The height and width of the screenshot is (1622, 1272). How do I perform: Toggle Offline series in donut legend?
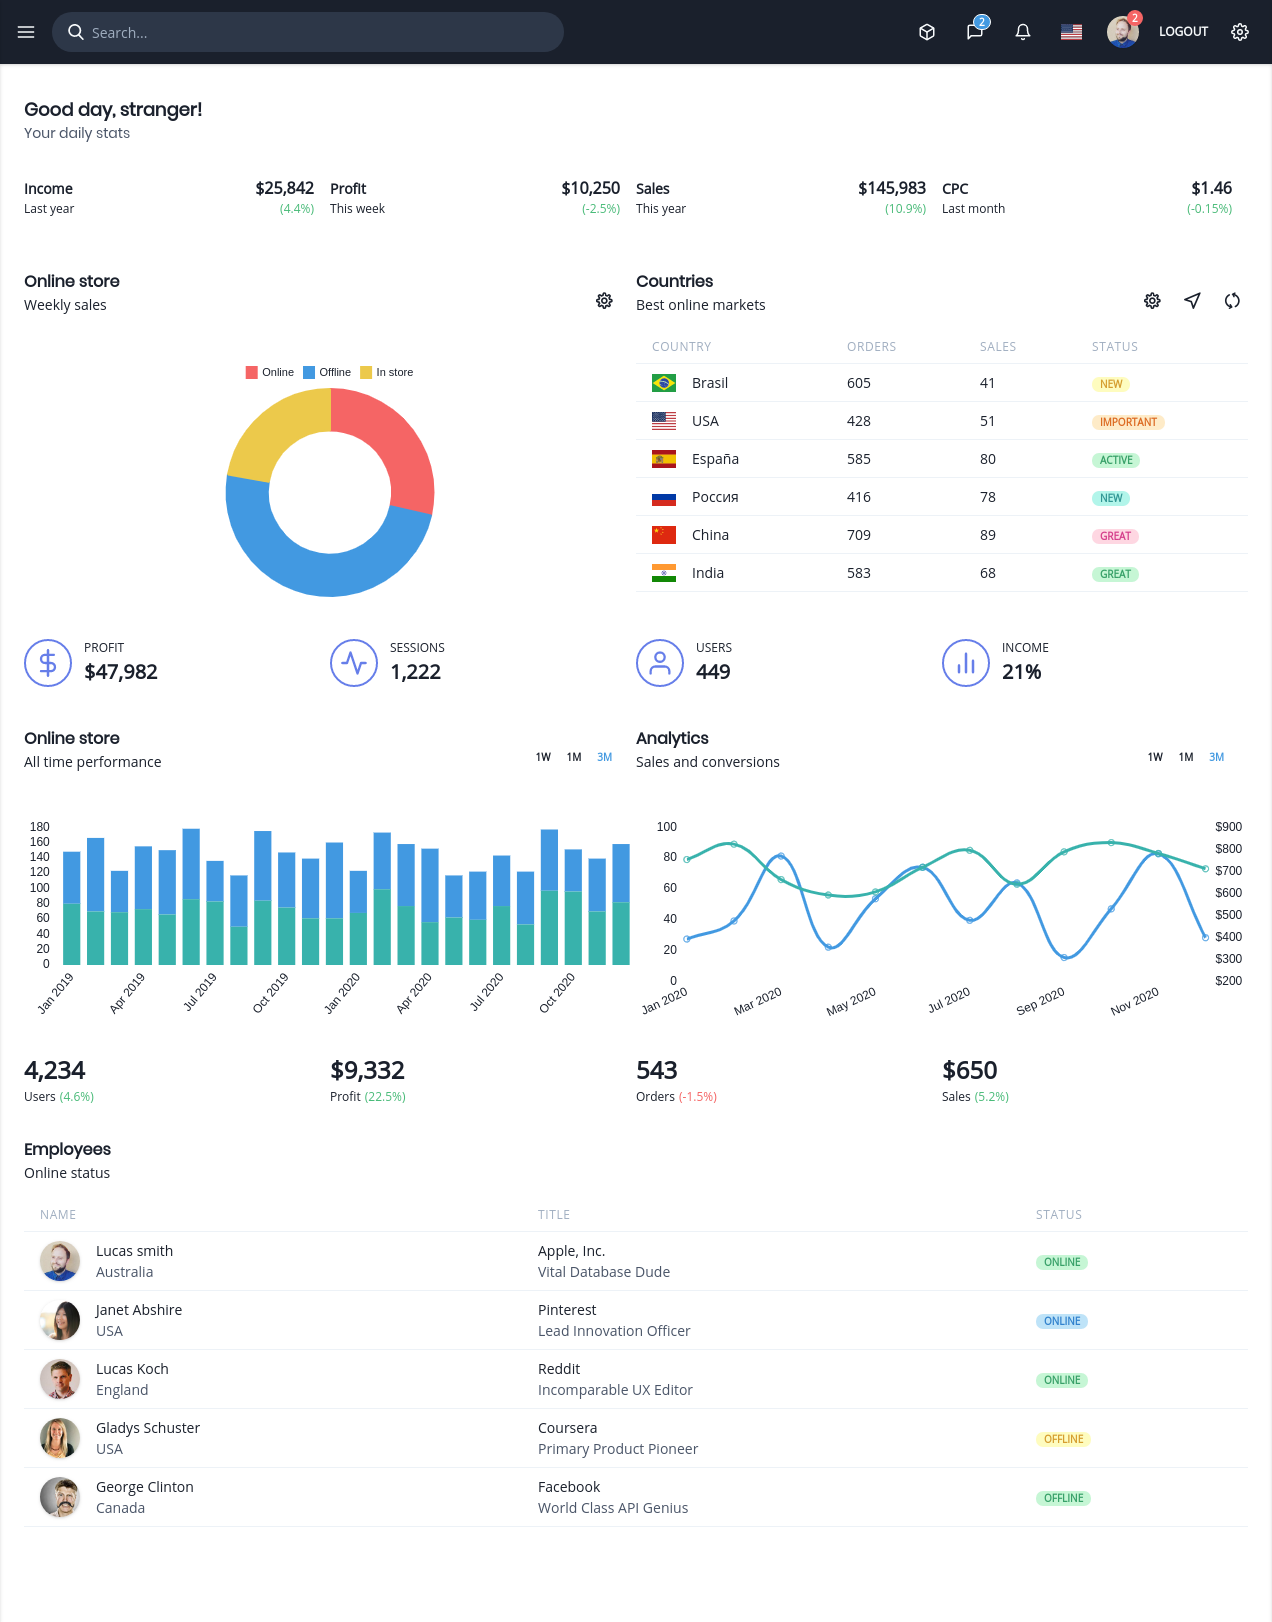coord(327,372)
